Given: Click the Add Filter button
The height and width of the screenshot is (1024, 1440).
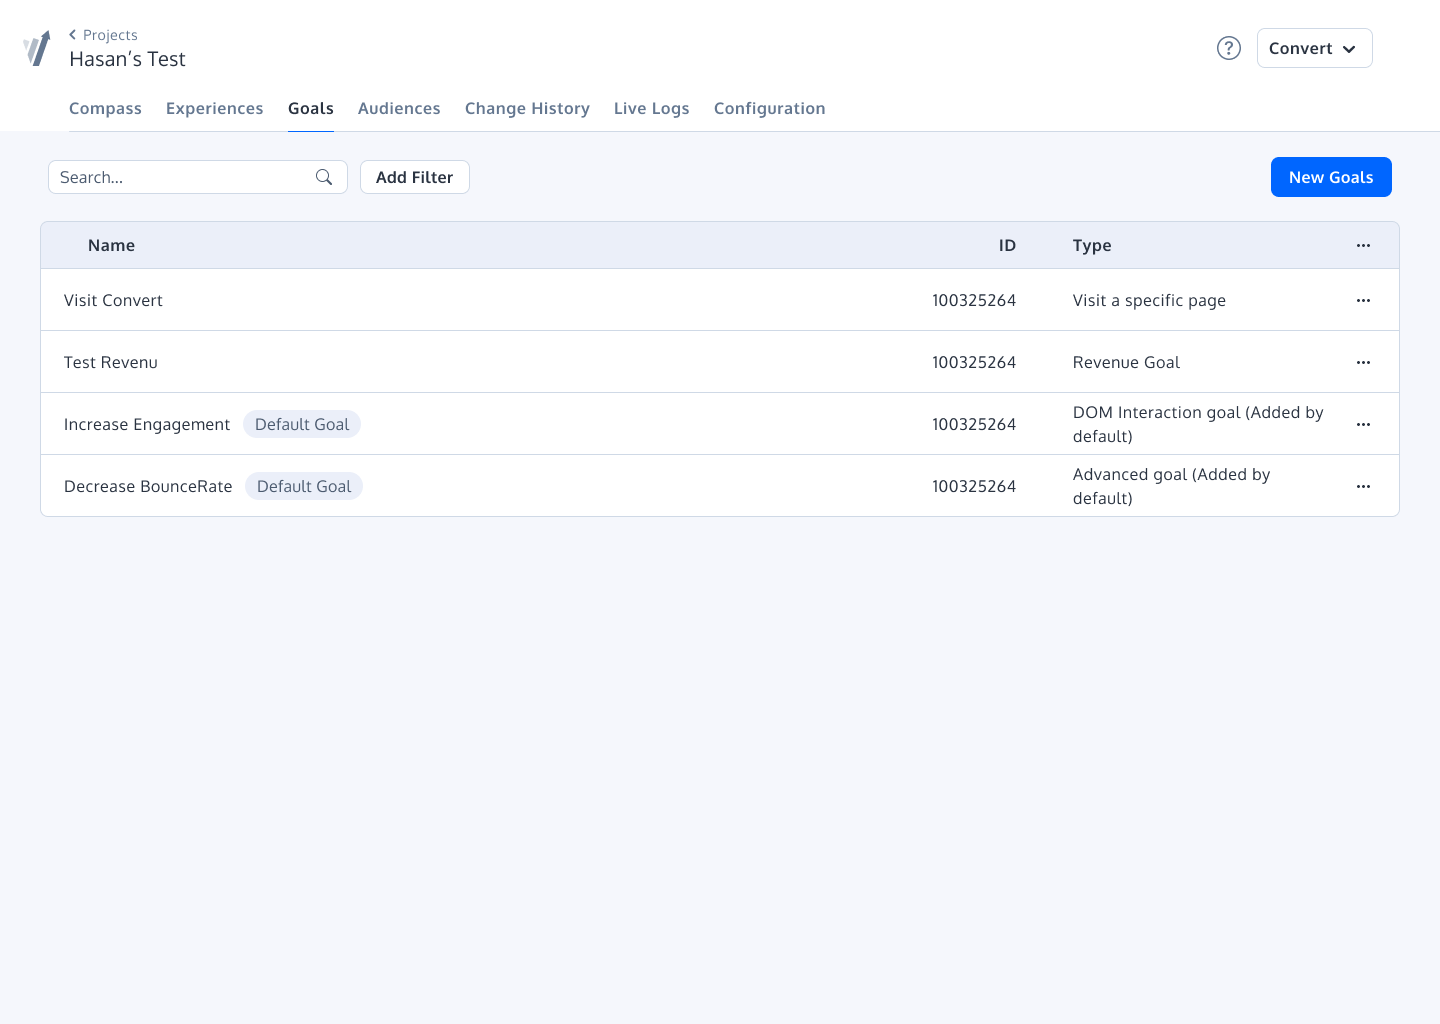Looking at the screenshot, I should pyautogui.click(x=414, y=177).
